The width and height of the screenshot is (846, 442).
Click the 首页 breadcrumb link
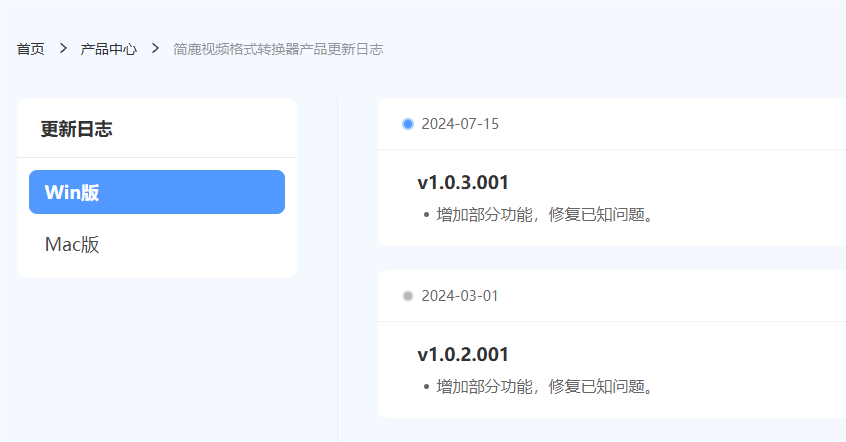[31, 49]
